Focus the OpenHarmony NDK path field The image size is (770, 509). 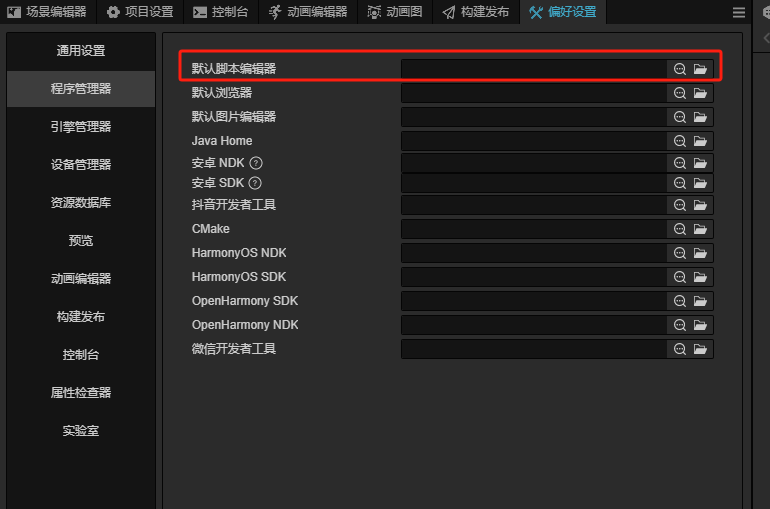534,325
